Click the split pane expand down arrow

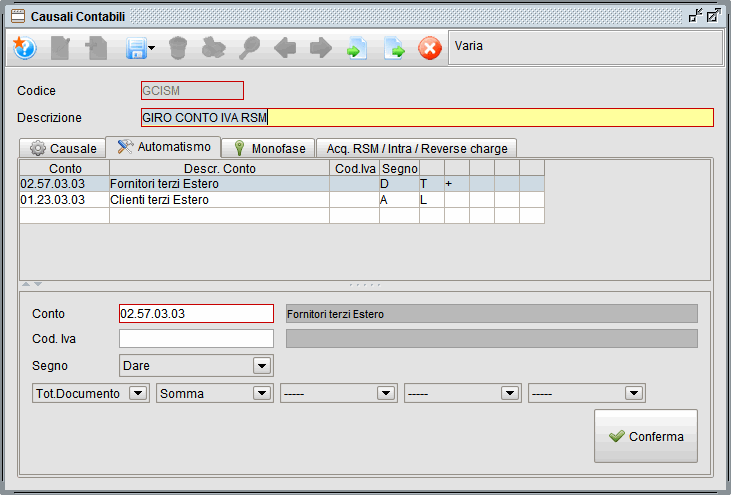click(x=38, y=284)
